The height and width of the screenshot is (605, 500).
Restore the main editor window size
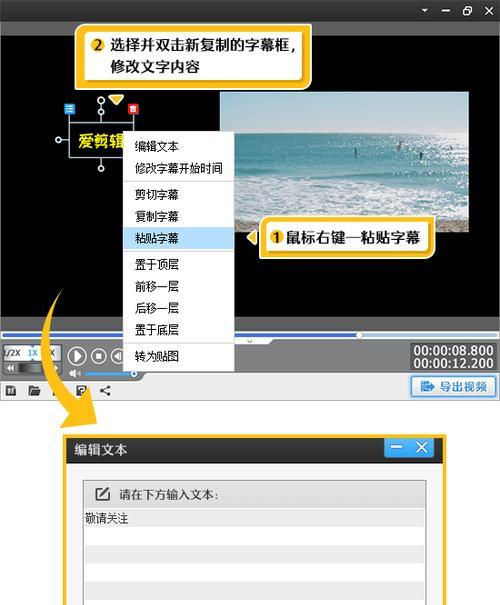[467, 11]
